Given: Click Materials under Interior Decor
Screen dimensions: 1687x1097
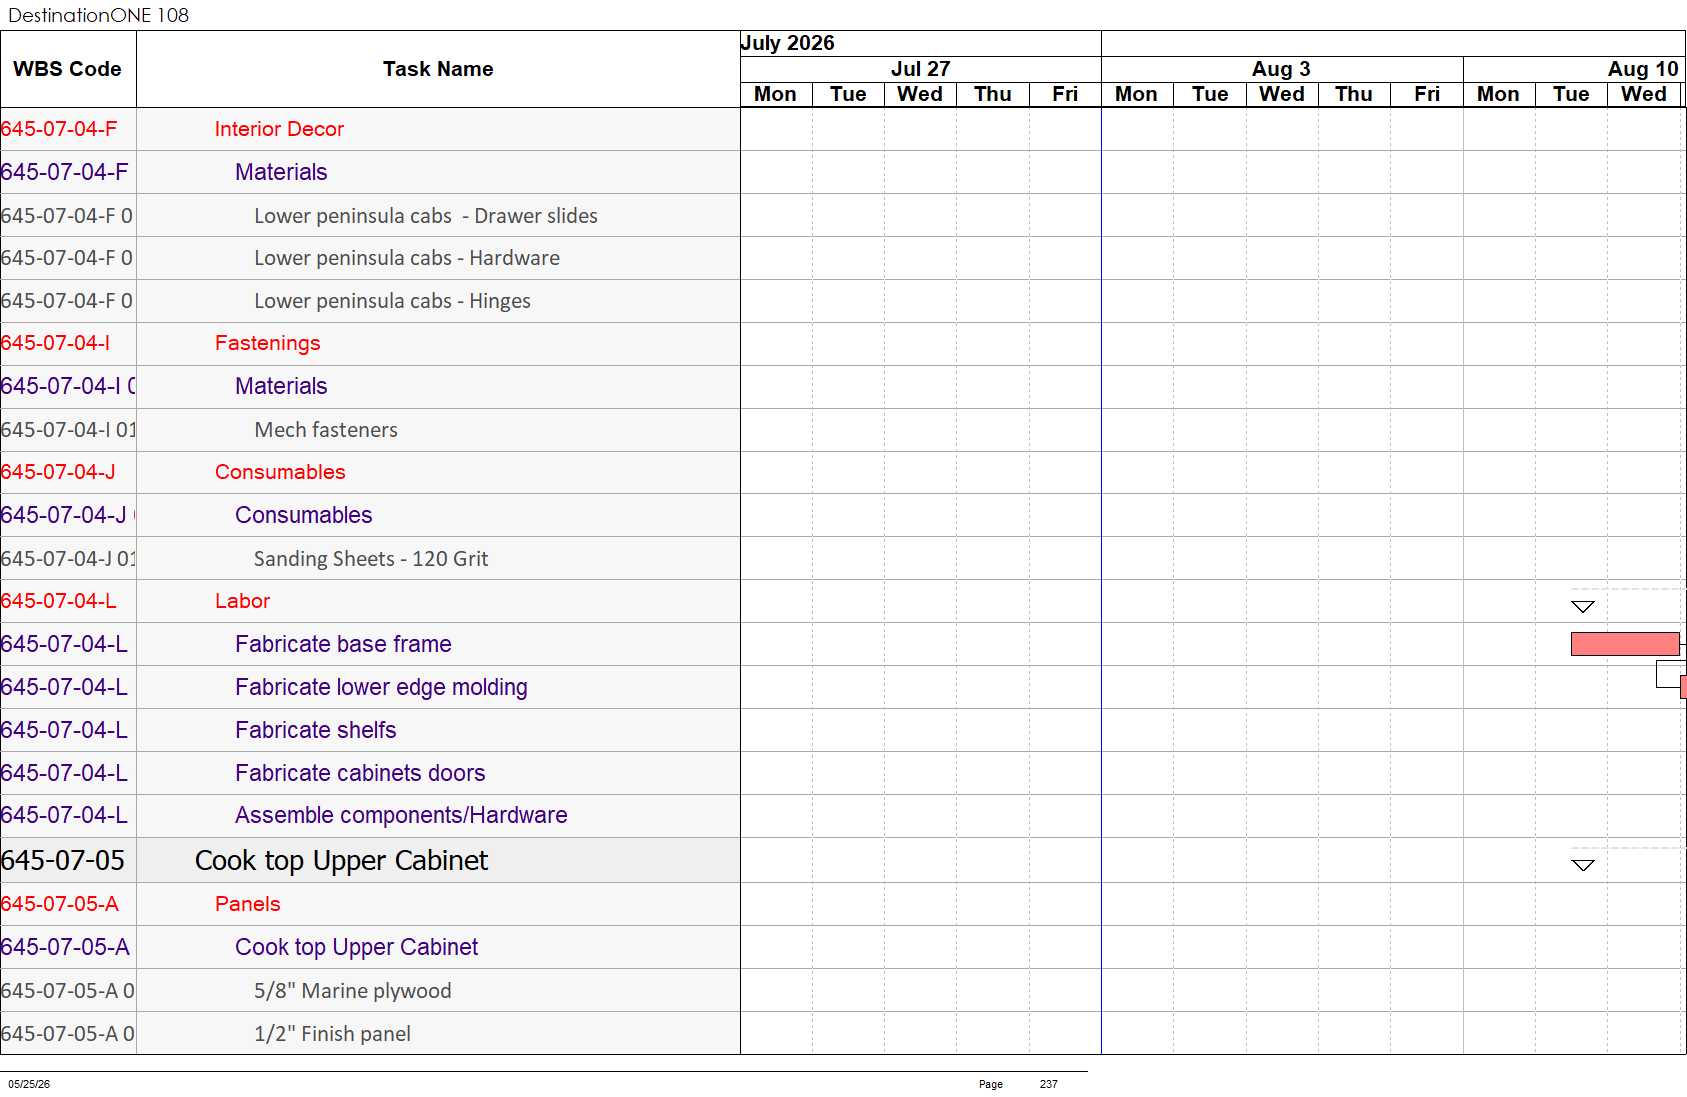Looking at the screenshot, I should tap(281, 172).
